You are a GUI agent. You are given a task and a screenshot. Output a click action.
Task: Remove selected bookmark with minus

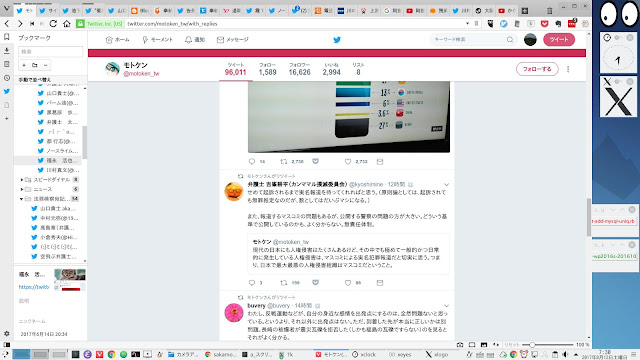click(45, 65)
